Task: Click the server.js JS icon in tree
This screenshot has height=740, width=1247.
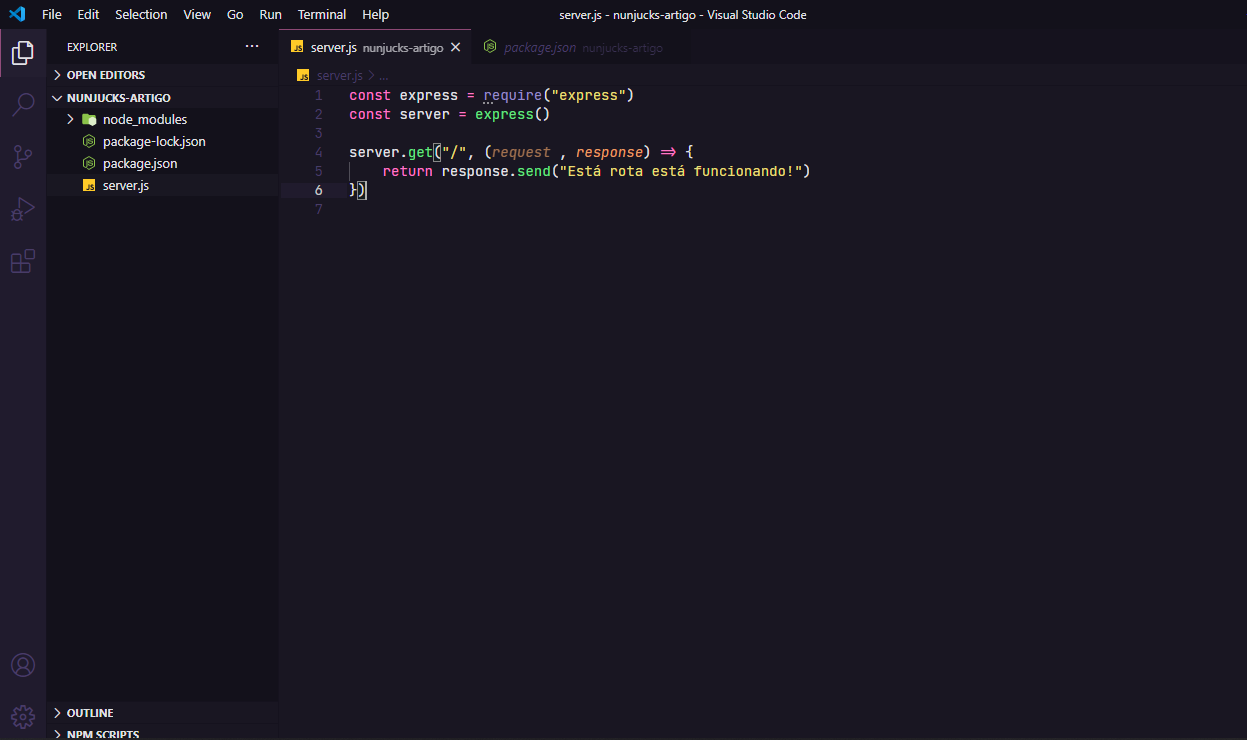Action: coord(89,185)
